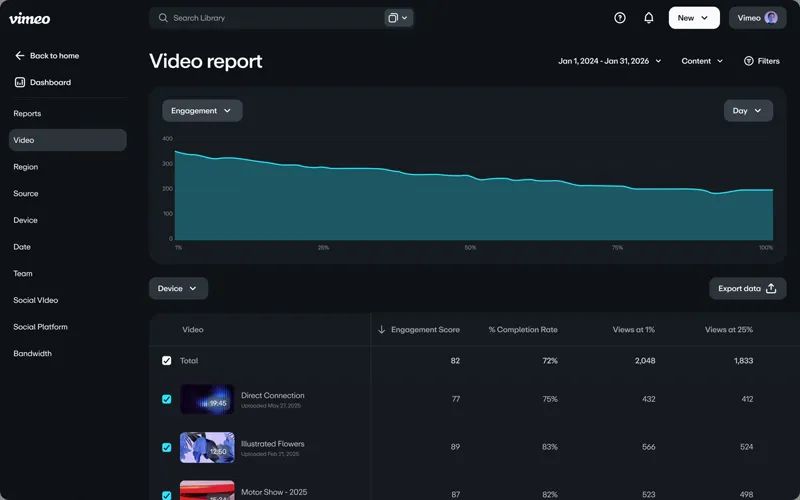Expand the Device breakdown dropdown
Viewport: 800px width, 500px height.
[178, 289]
